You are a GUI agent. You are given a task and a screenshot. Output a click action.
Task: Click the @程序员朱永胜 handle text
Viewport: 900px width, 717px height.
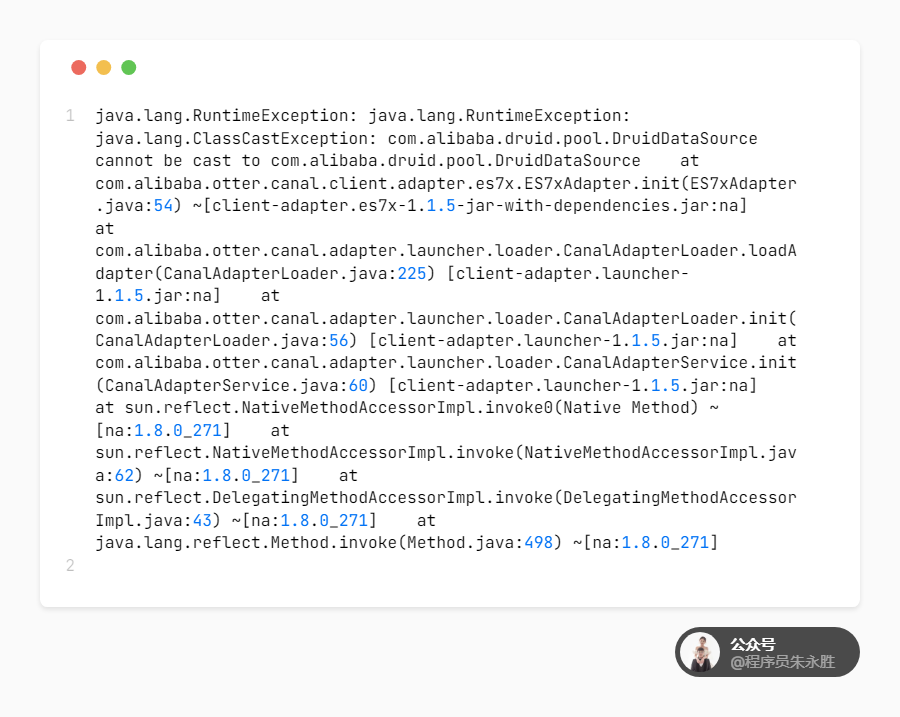[x=782, y=662]
